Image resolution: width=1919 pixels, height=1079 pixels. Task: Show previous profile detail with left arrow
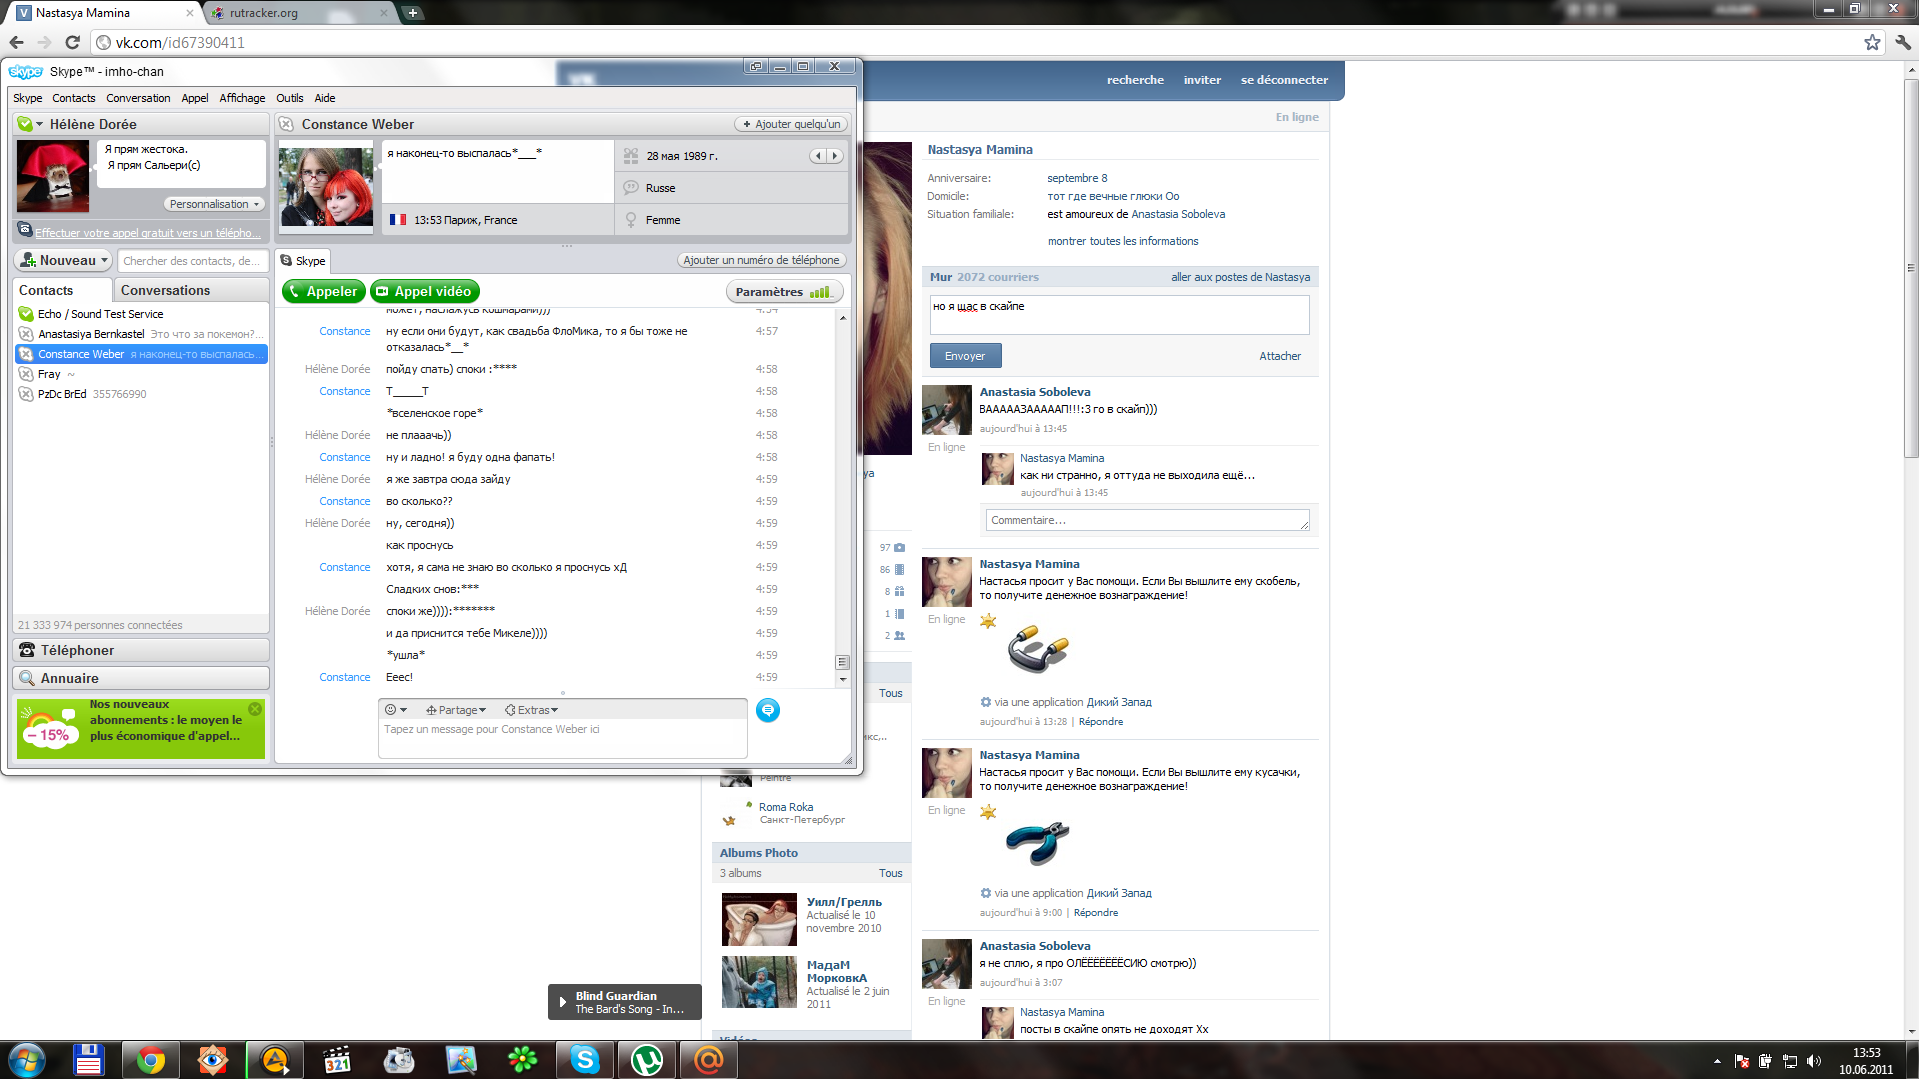pos(818,156)
